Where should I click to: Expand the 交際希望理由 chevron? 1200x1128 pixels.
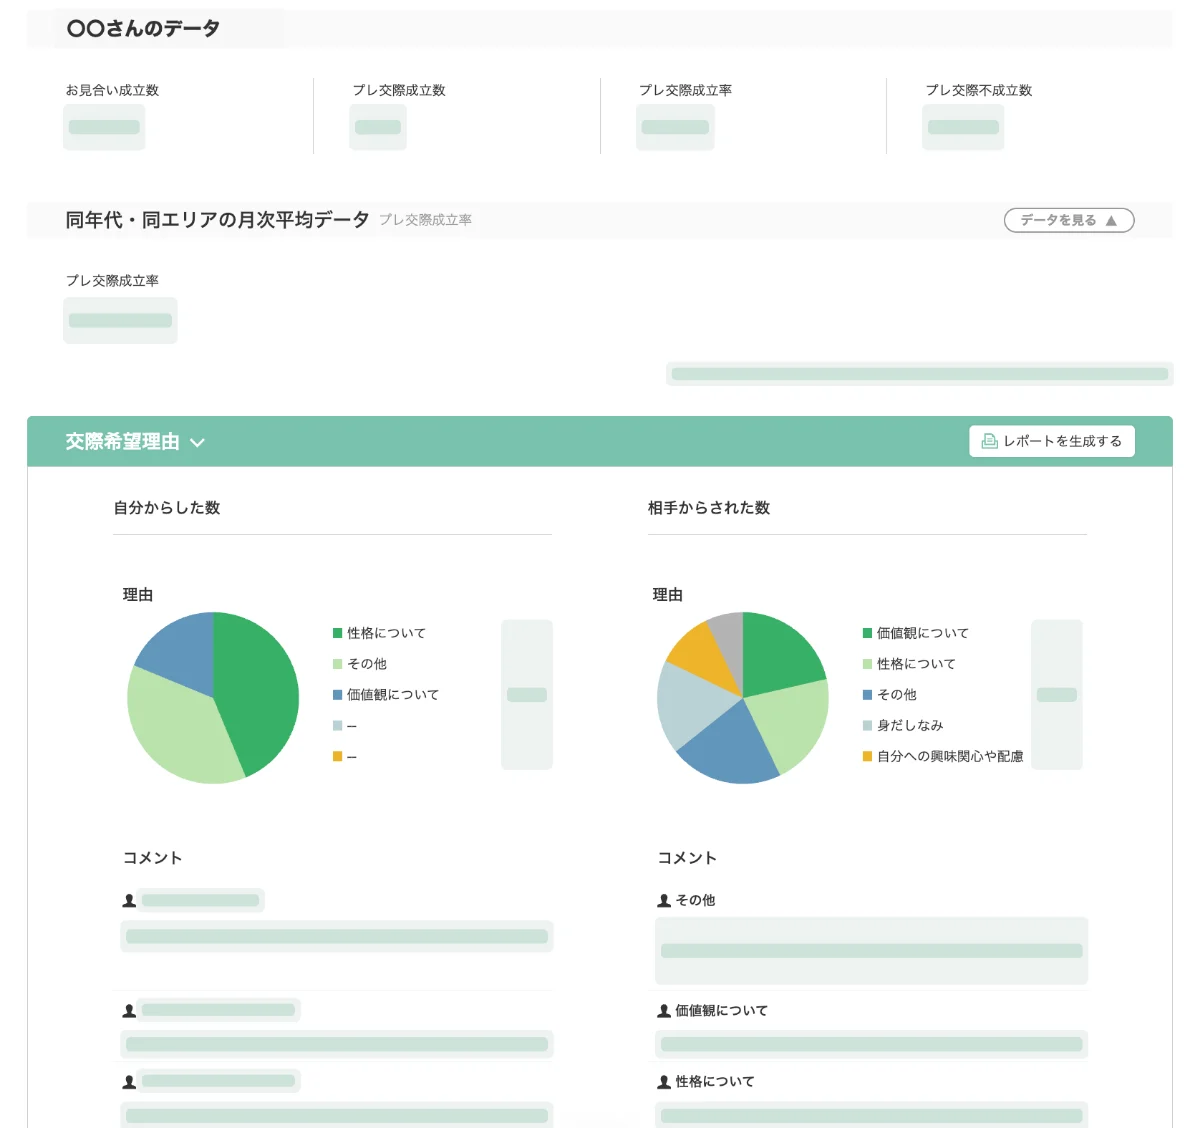(197, 443)
